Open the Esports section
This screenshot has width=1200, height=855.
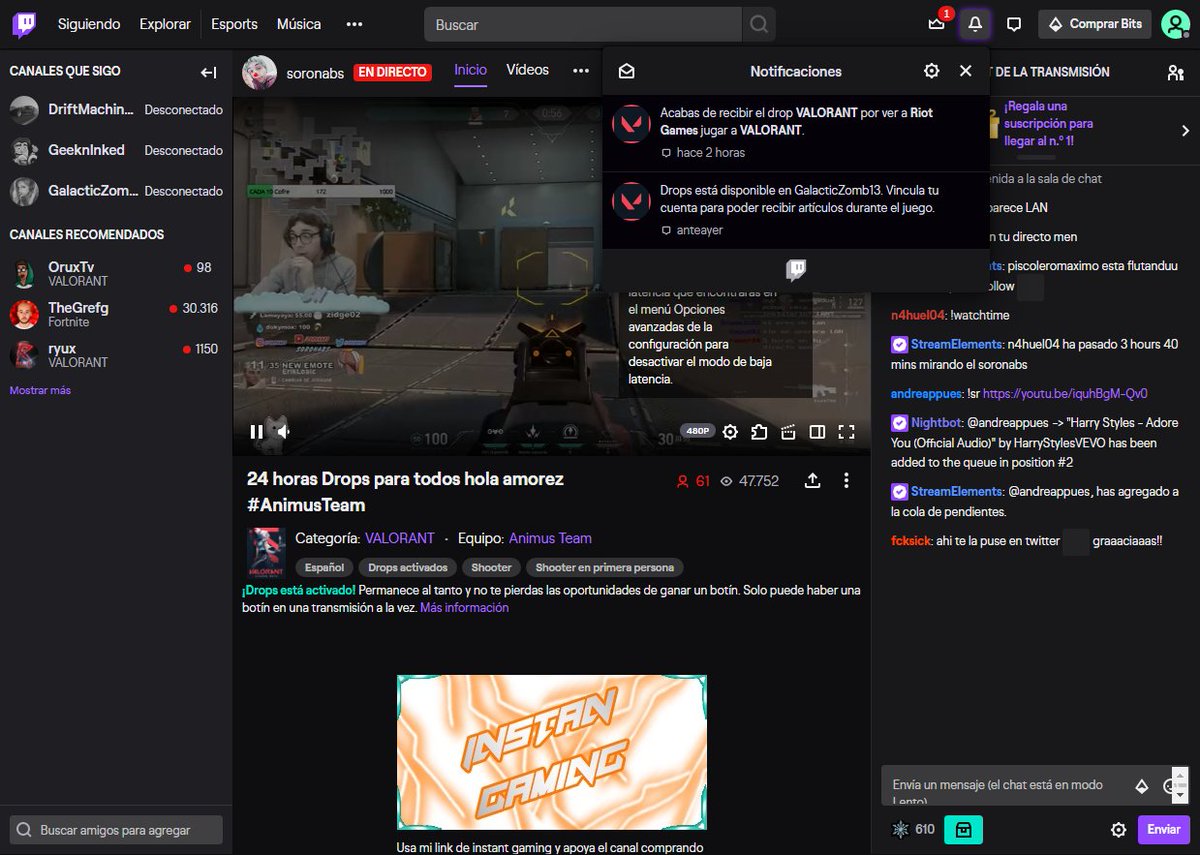(234, 24)
